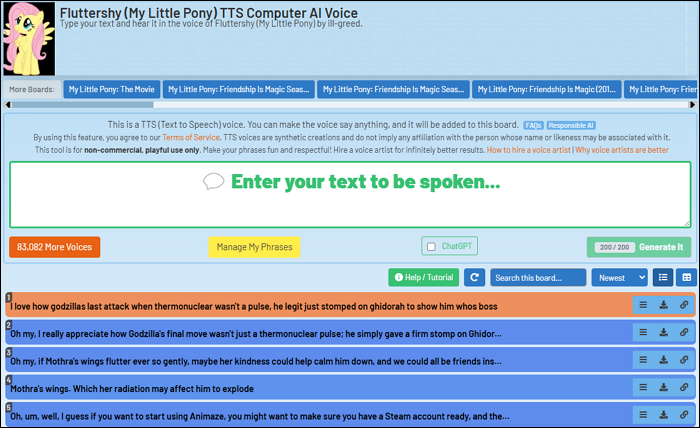Click the boards horizontal scrollbar thumb

83,105
